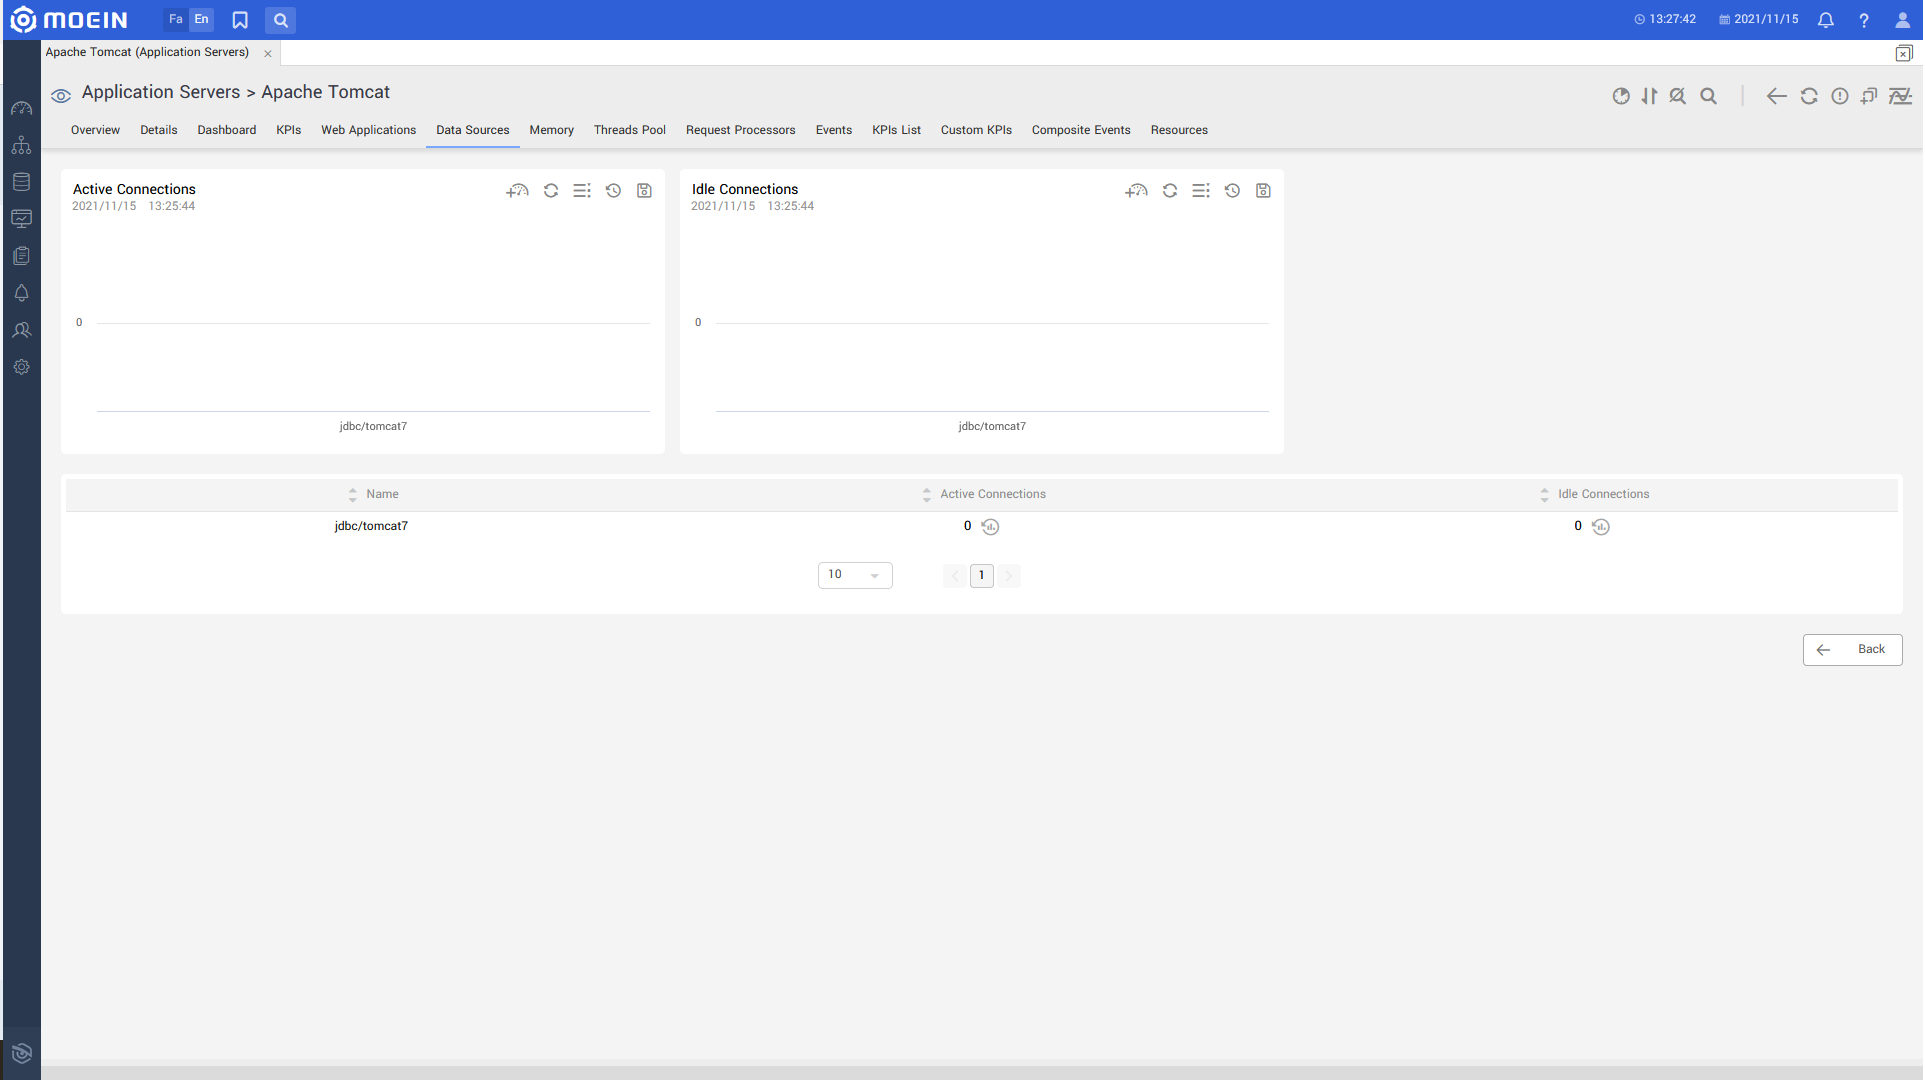Toggle the Active Connections sort order
The height and width of the screenshot is (1082, 1925).
tap(925, 493)
